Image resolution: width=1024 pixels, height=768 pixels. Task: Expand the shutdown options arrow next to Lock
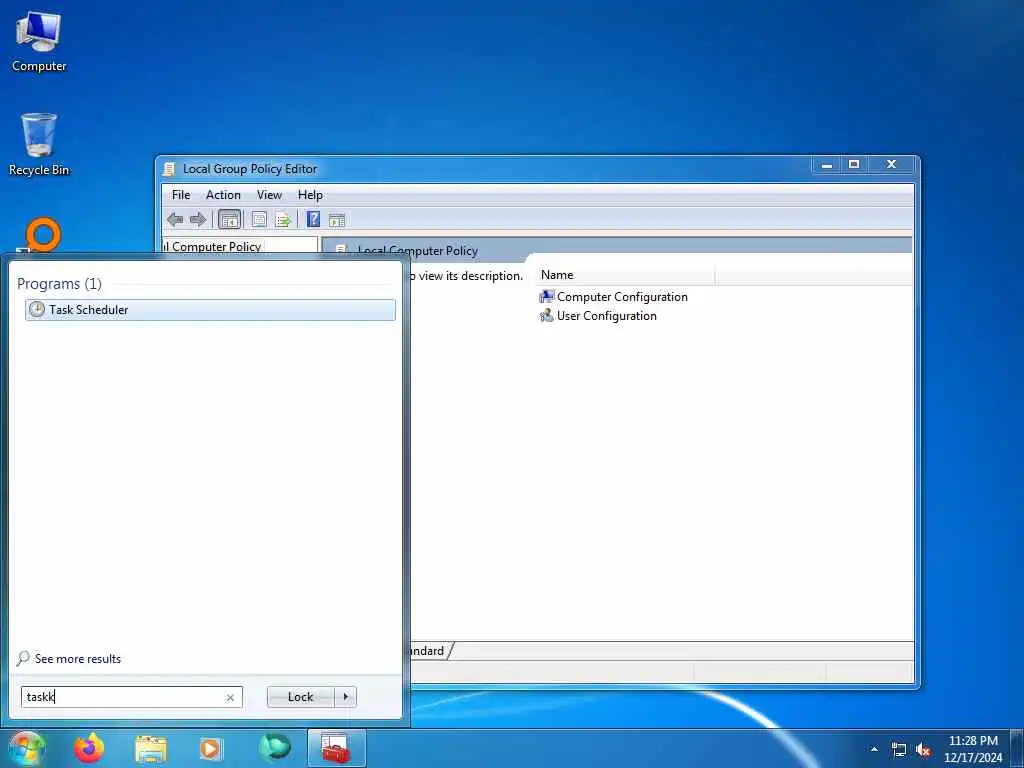click(x=345, y=697)
